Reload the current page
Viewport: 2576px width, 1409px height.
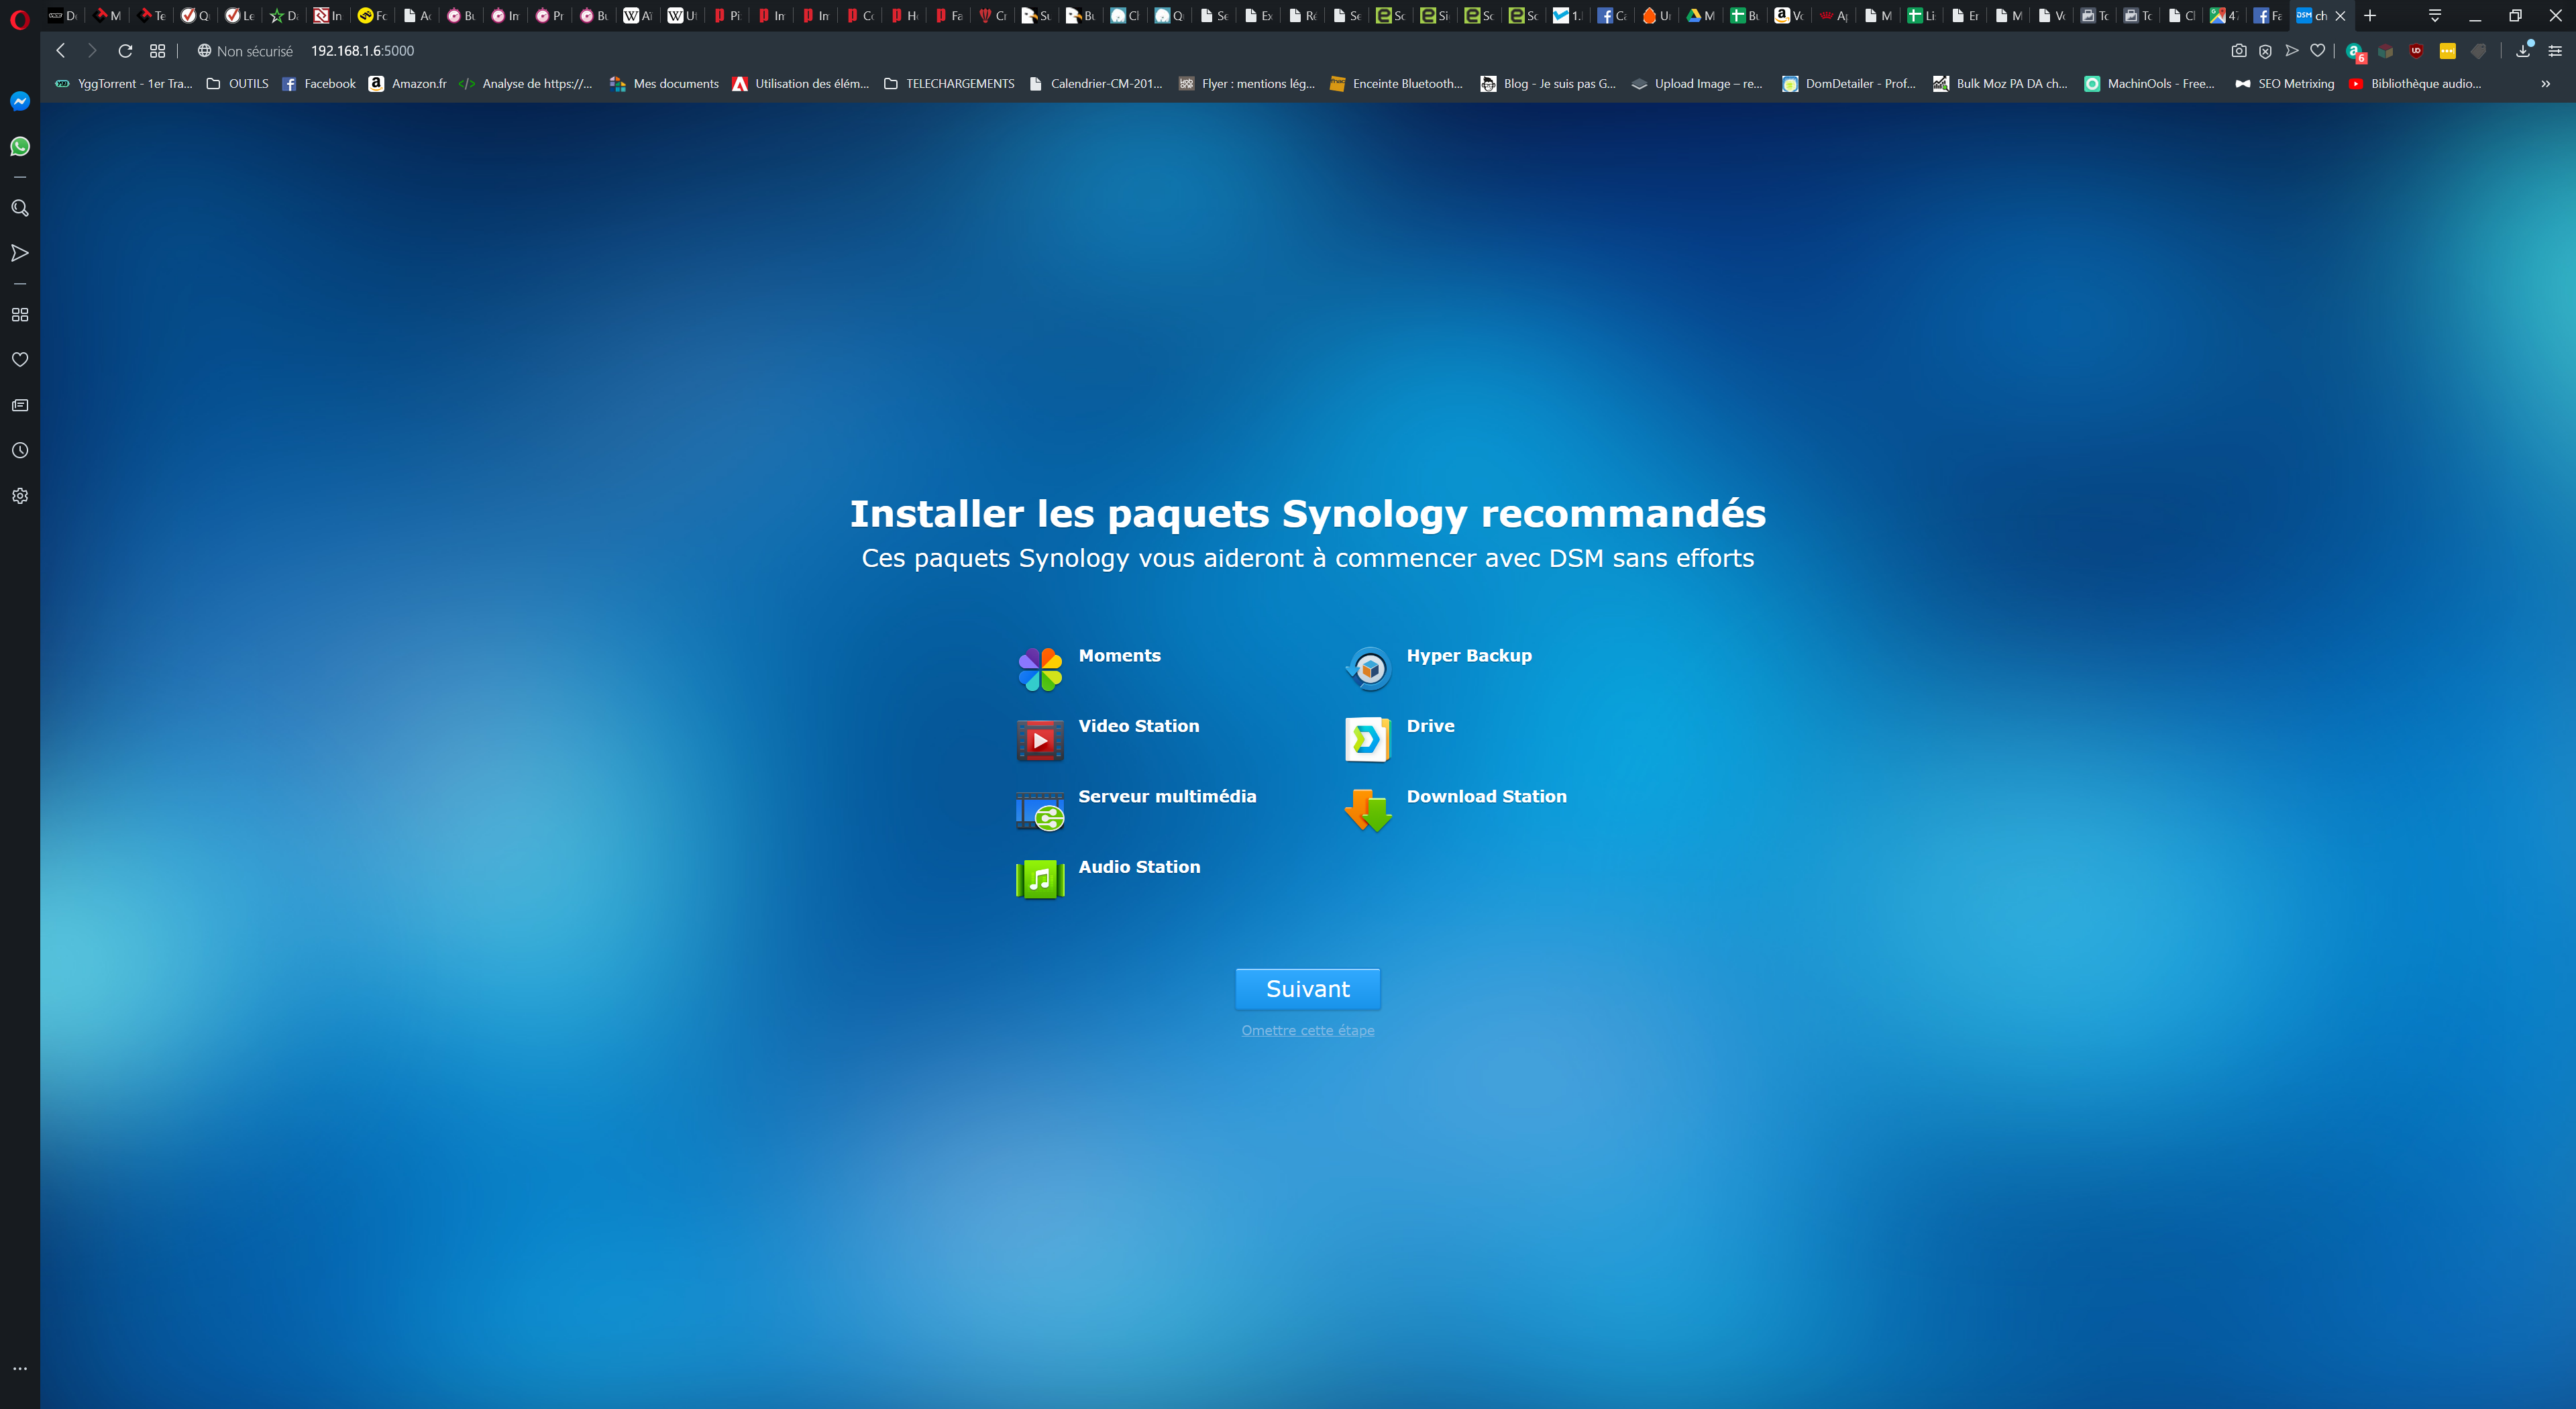click(x=125, y=51)
